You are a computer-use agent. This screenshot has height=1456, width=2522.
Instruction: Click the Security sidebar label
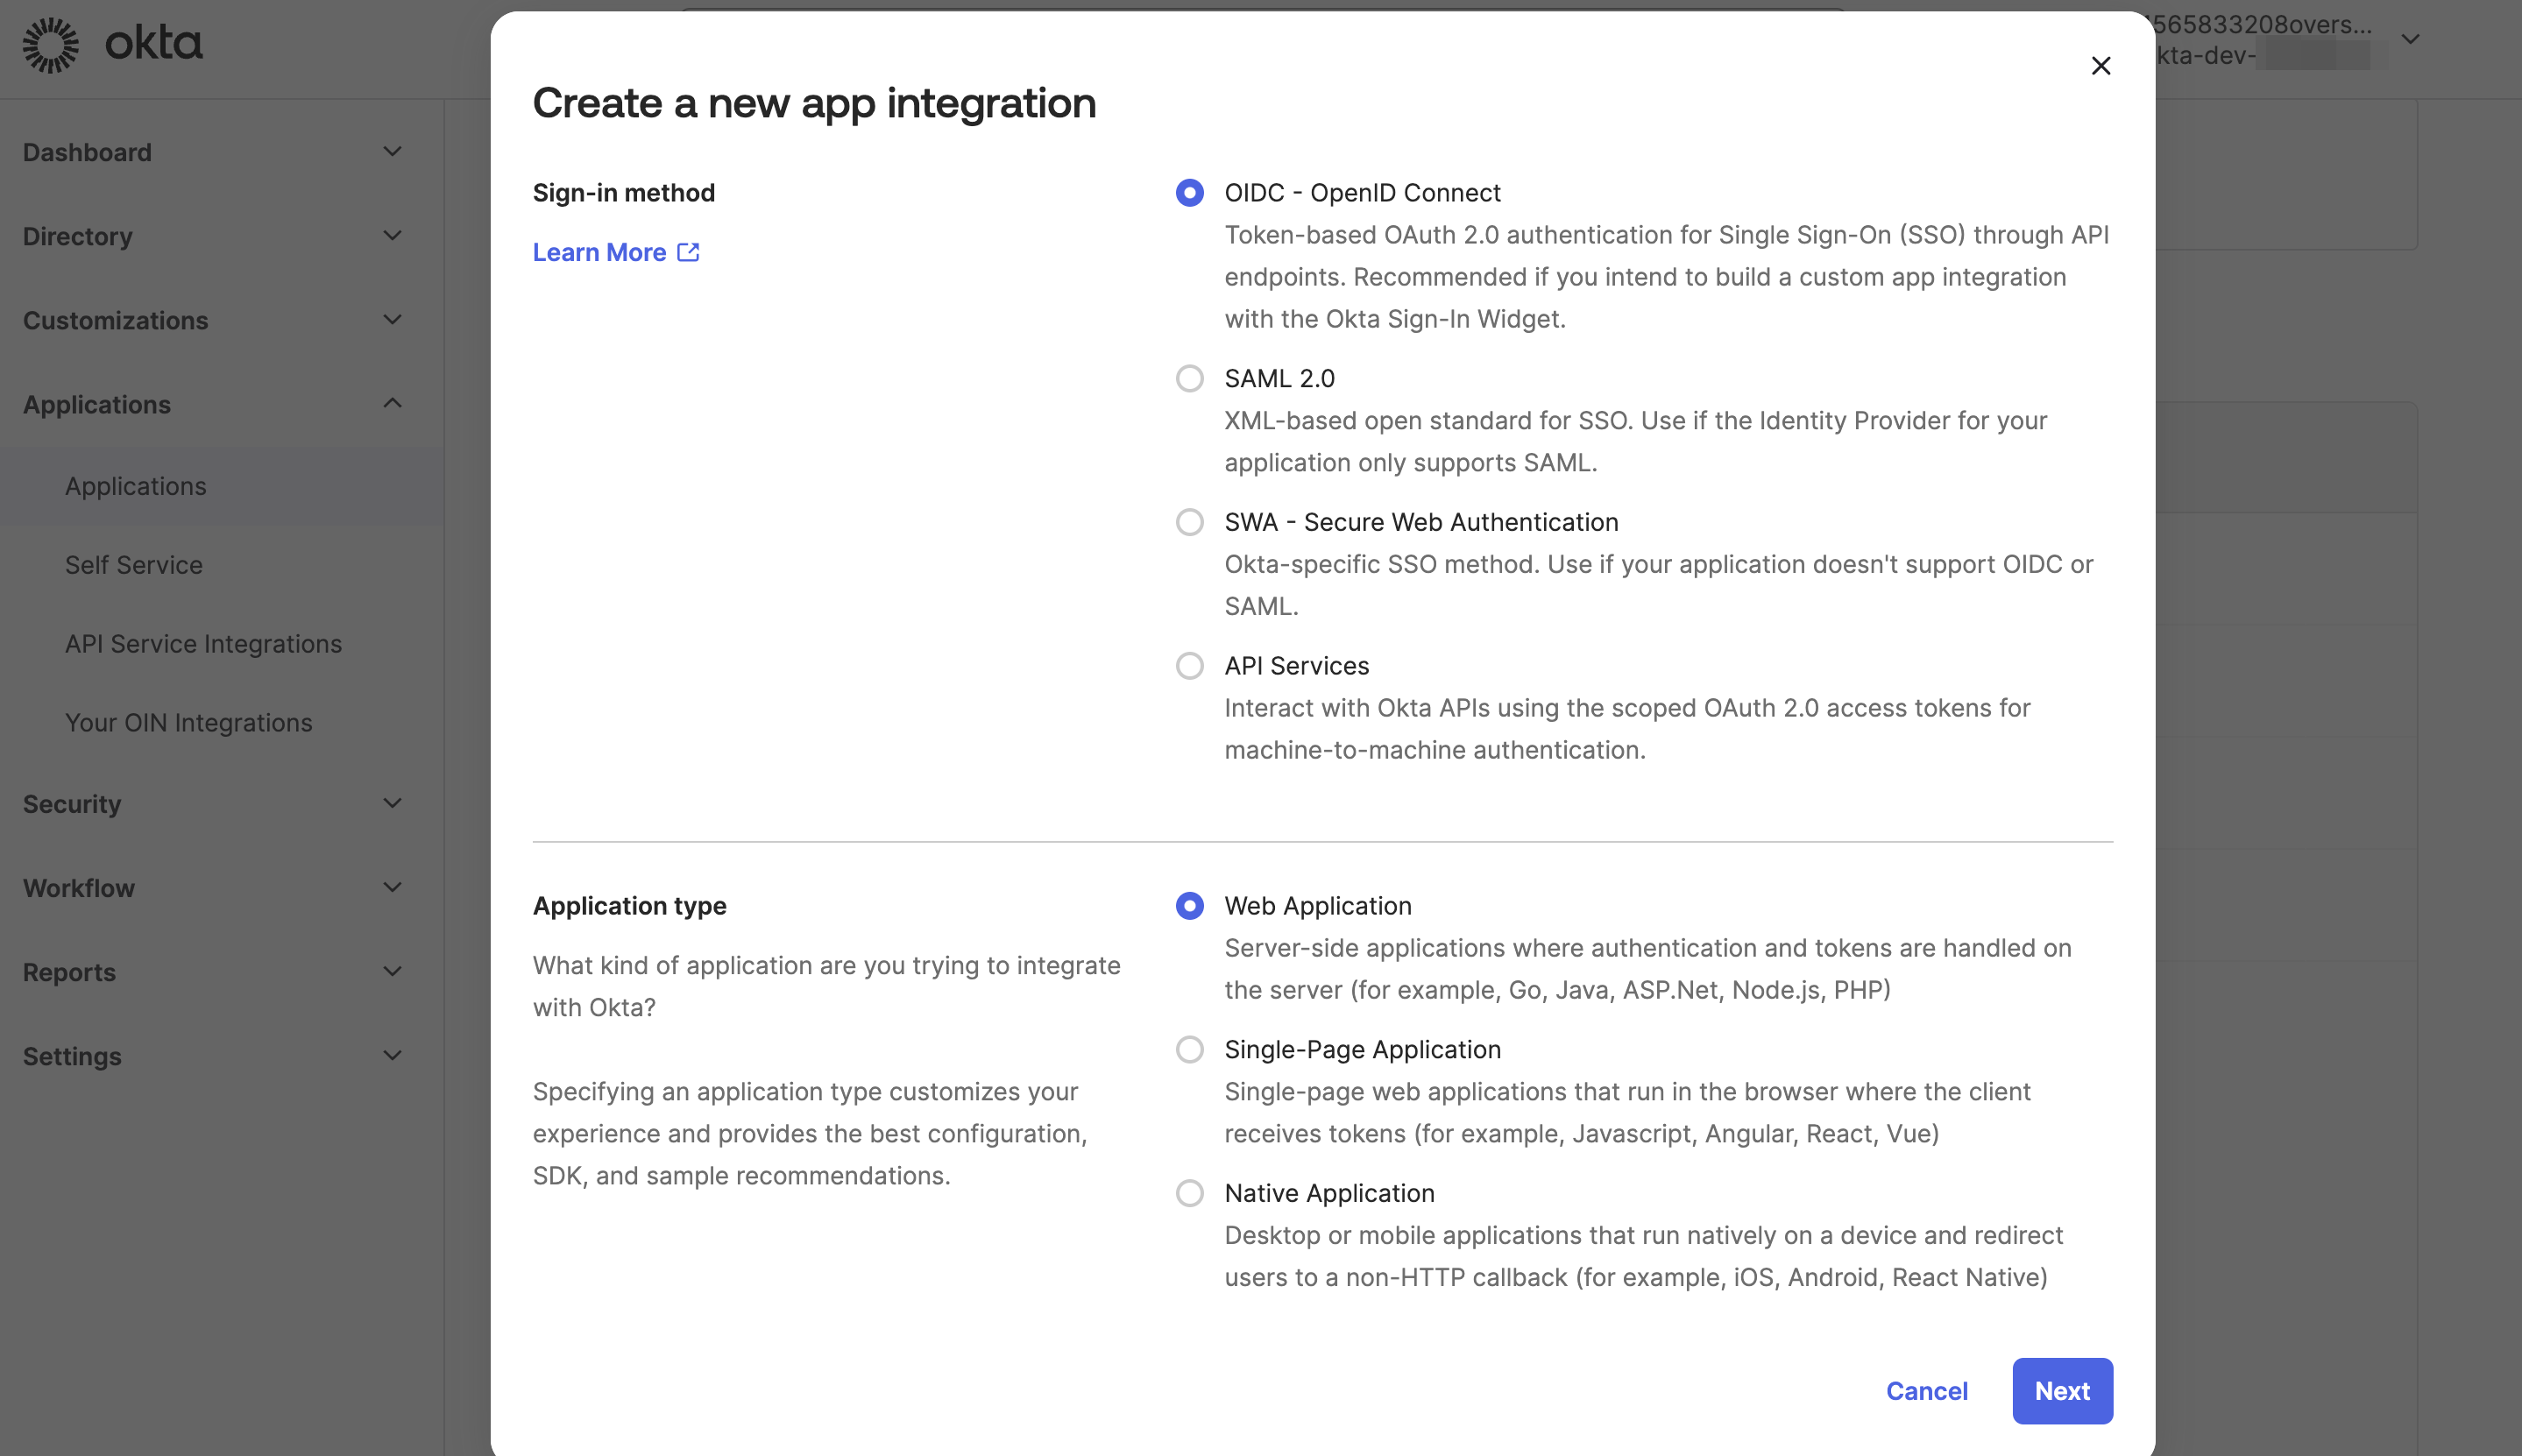(72, 804)
